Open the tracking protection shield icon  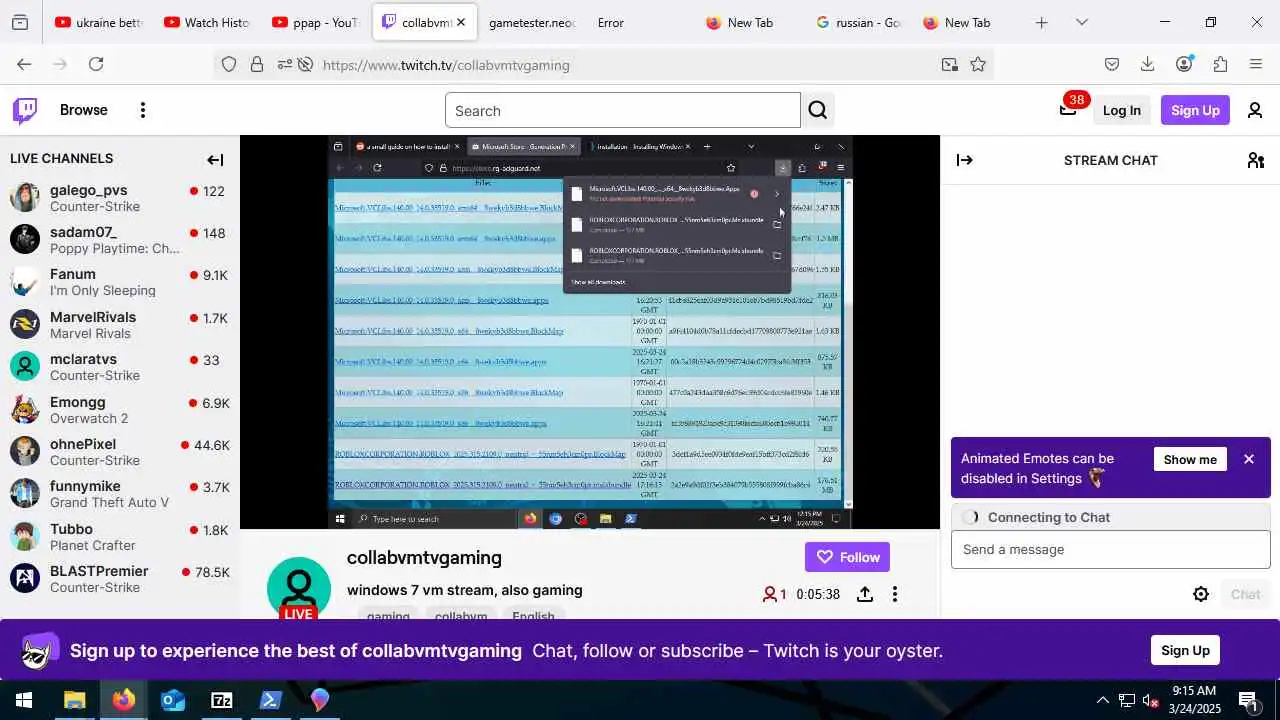point(229,64)
